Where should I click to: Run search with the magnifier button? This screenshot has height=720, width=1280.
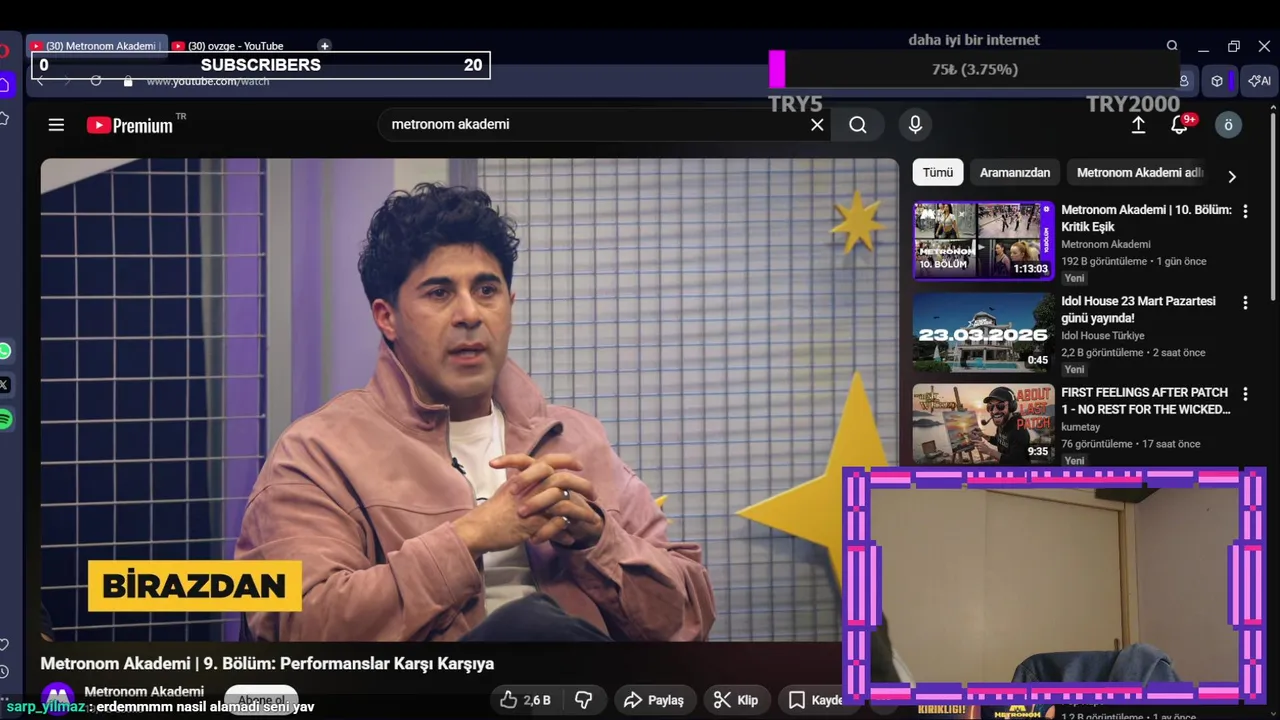[x=858, y=125]
